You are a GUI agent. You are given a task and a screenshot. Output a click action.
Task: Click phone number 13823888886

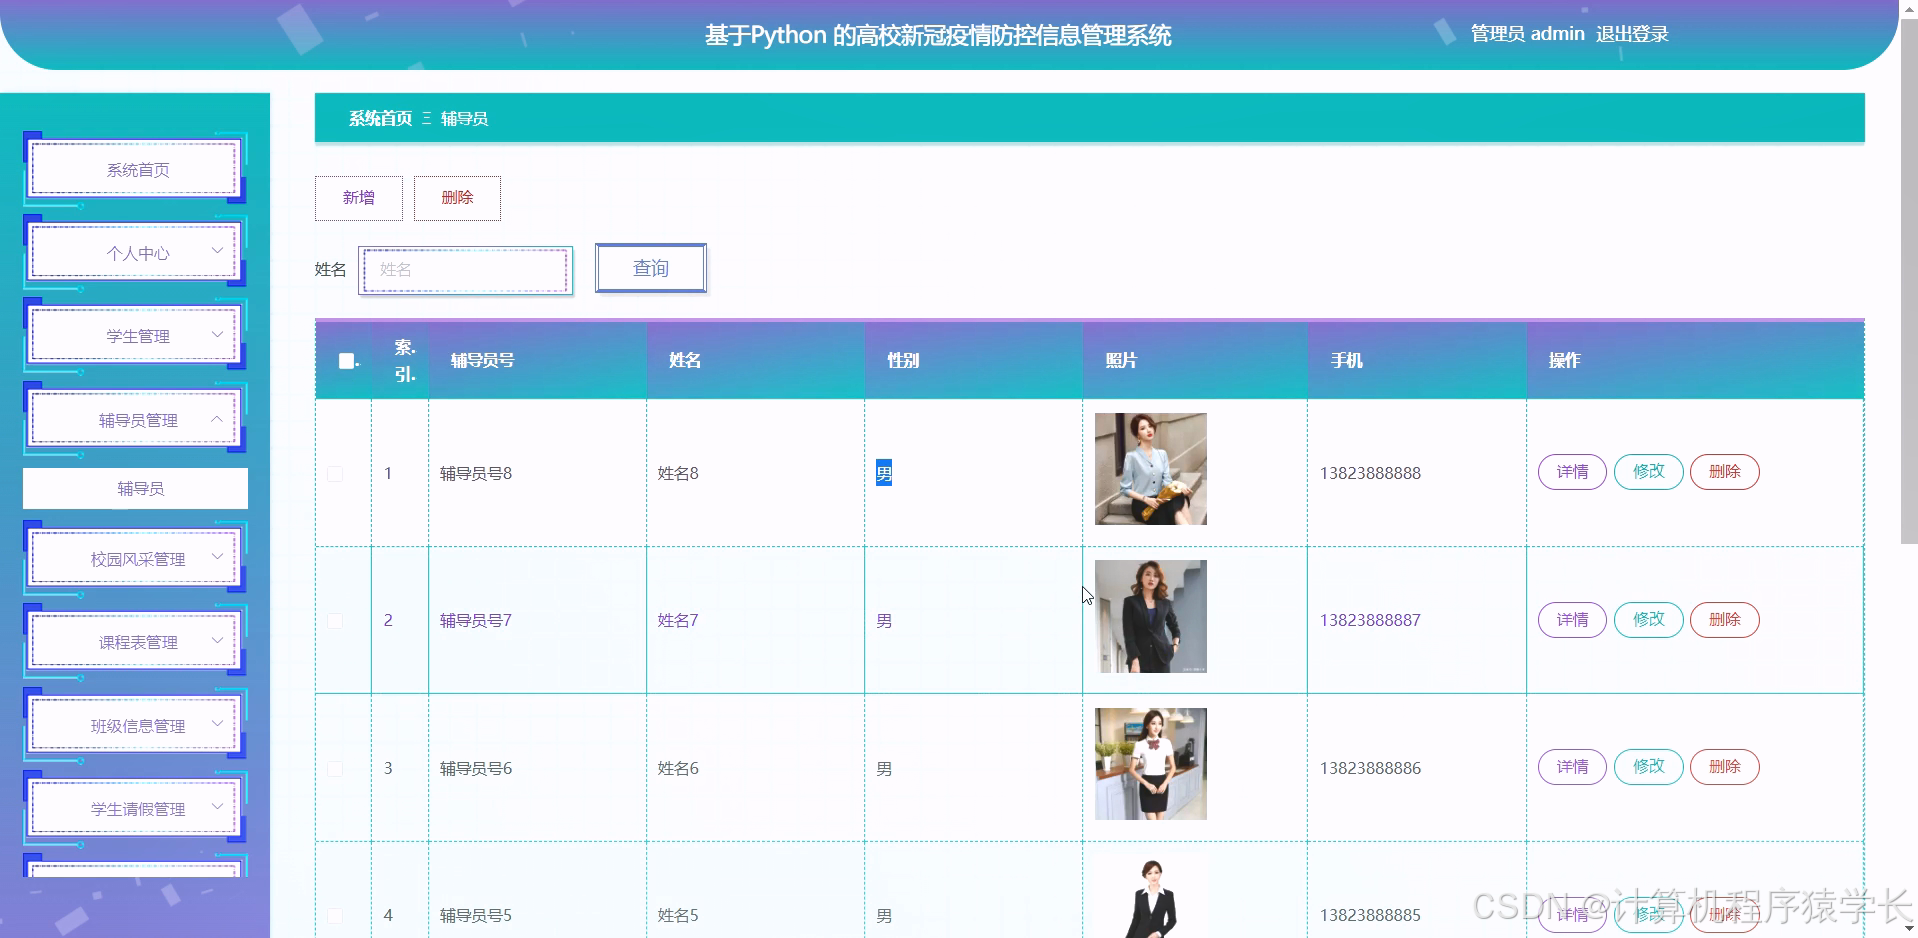[1370, 768]
